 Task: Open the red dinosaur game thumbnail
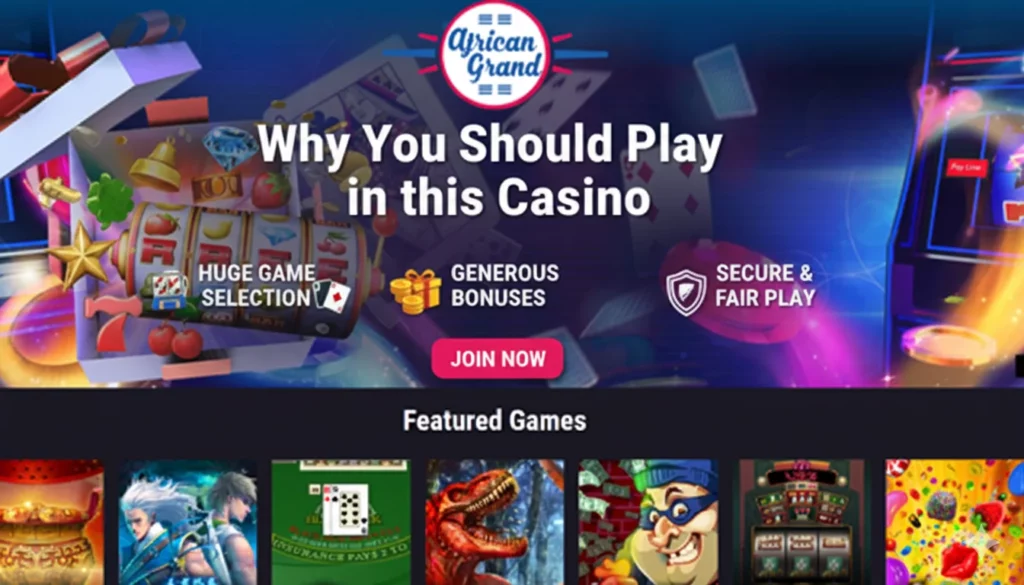(x=495, y=522)
